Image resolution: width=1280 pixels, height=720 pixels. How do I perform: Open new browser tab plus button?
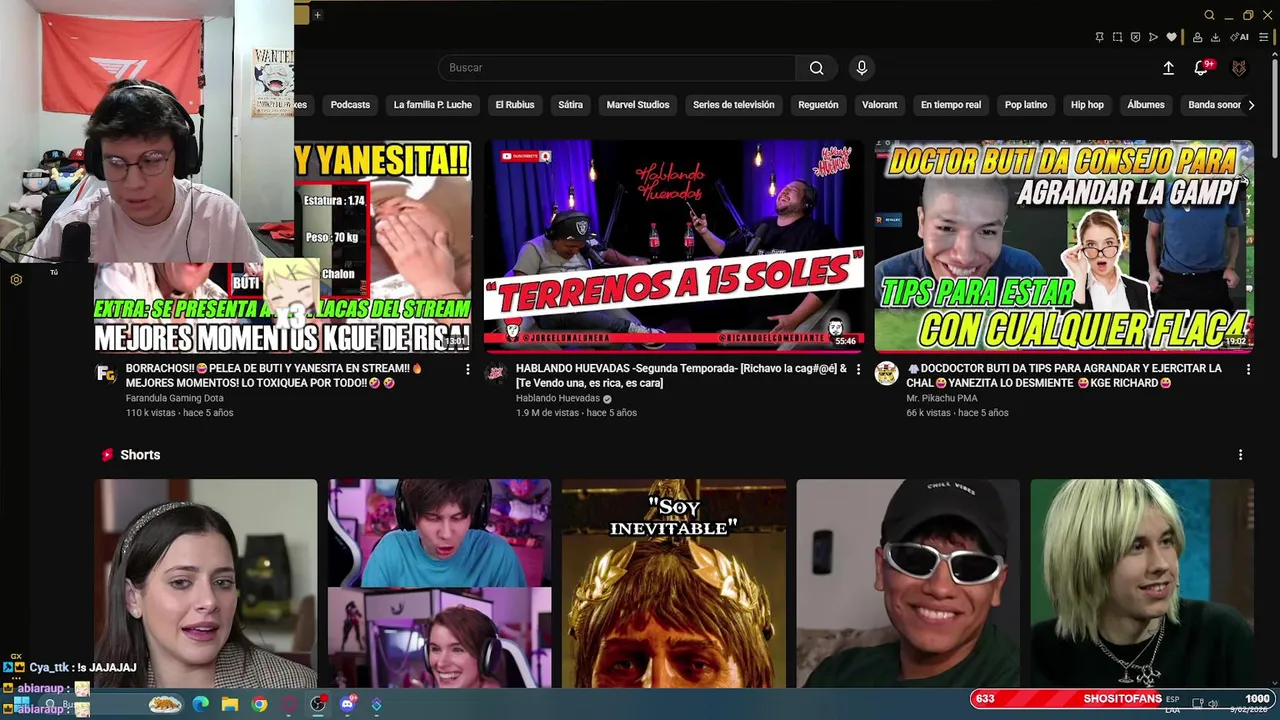(x=317, y=15)
